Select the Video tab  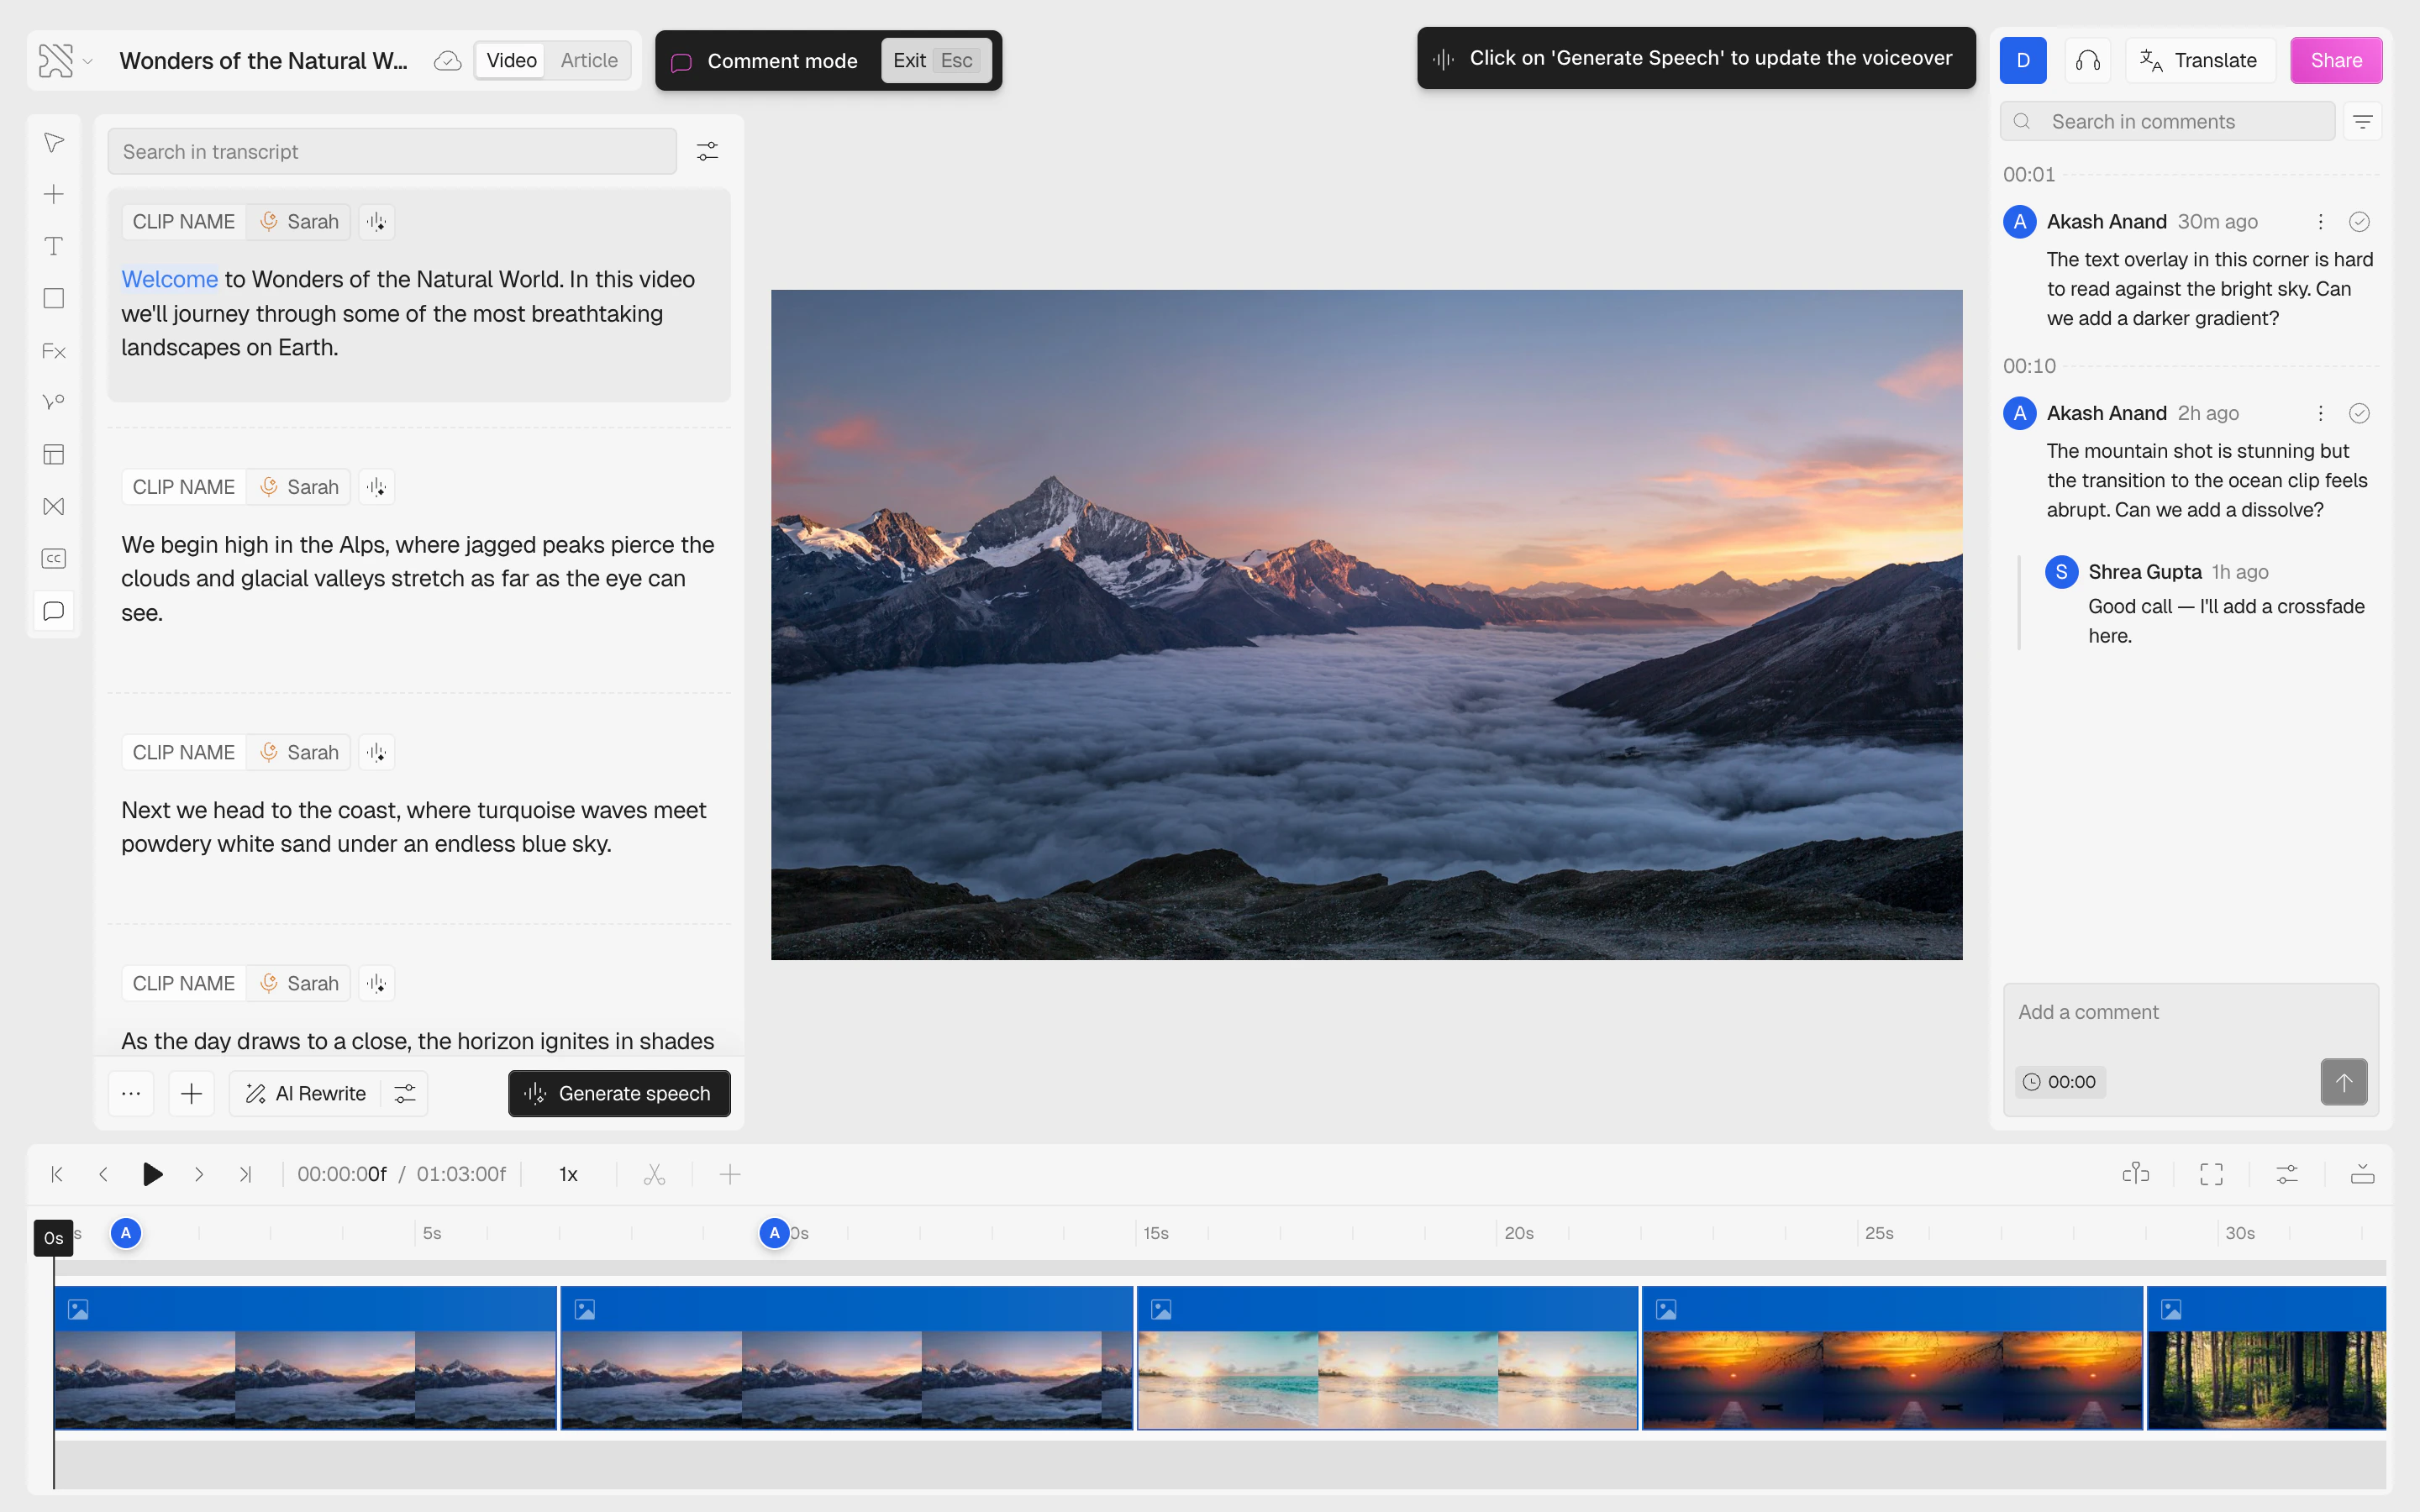511,60
